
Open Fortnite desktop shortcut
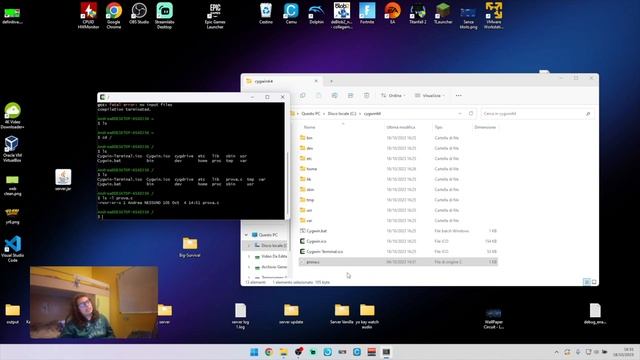pos(367,13)
